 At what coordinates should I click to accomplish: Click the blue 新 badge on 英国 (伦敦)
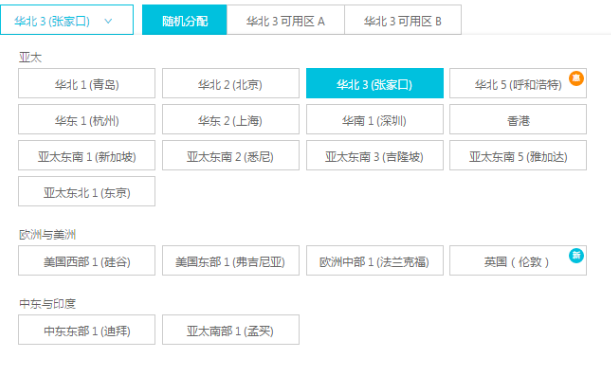tap(576, 255)
